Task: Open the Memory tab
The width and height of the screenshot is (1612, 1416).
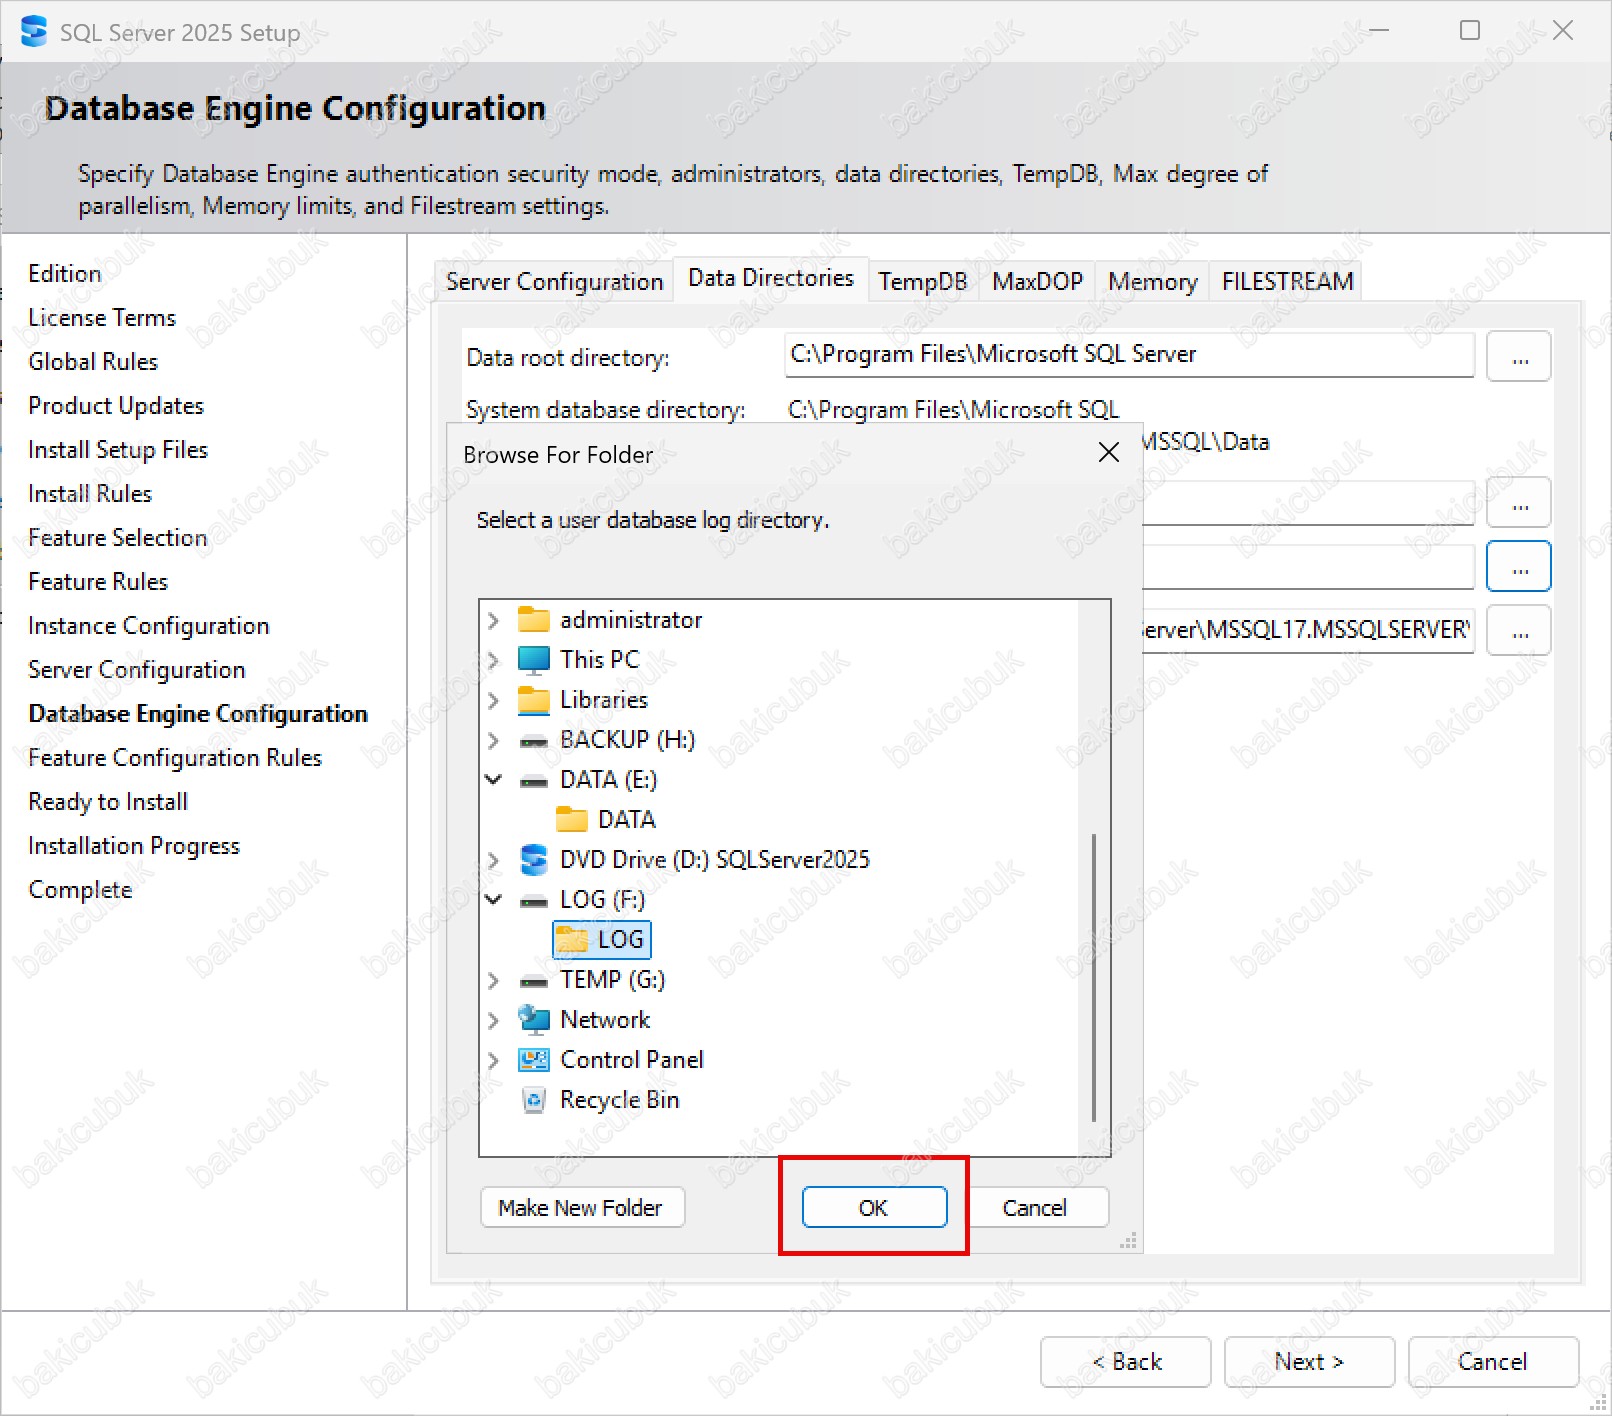Action: pyautogui.click(x=1152, y=282)
